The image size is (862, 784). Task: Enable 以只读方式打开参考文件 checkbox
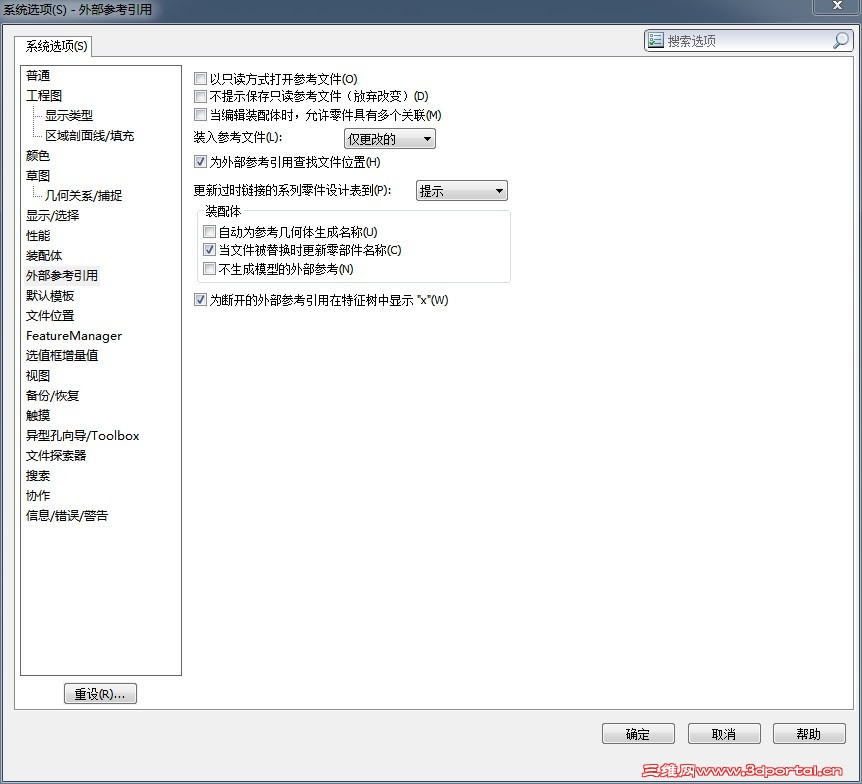click(200, 79)
